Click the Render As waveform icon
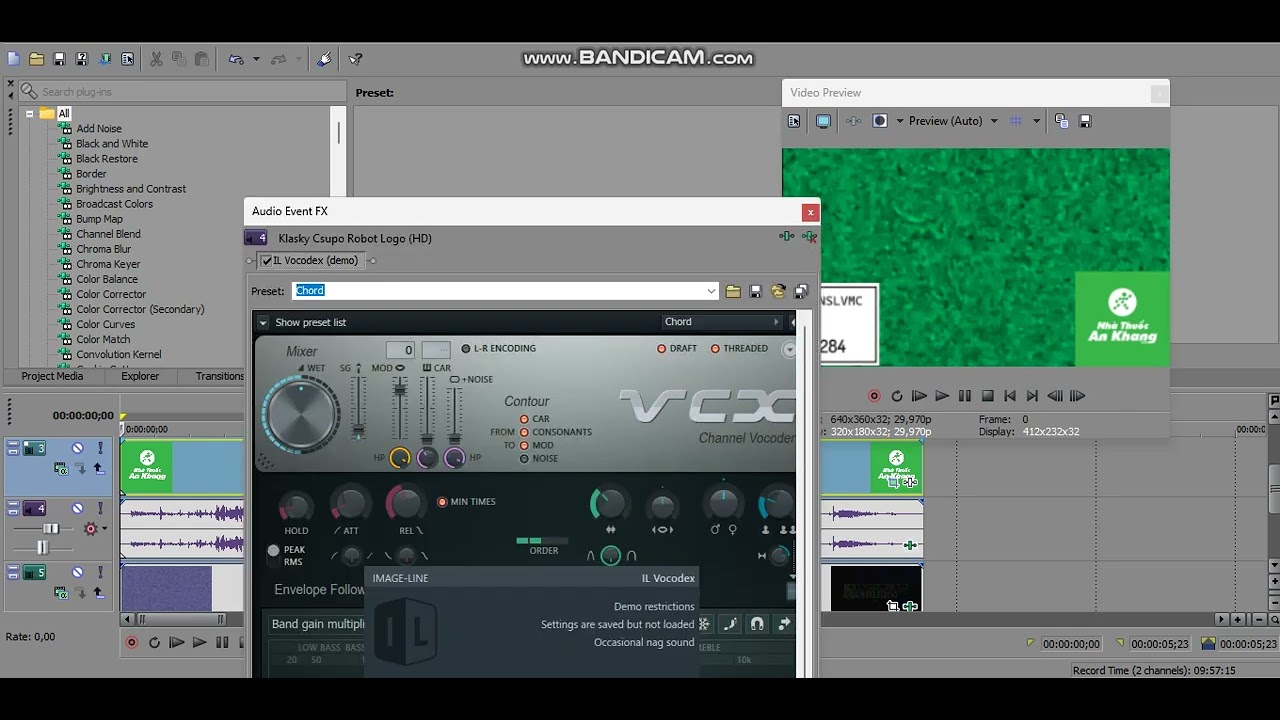1280x720 pixels. [x=105, y=59]
